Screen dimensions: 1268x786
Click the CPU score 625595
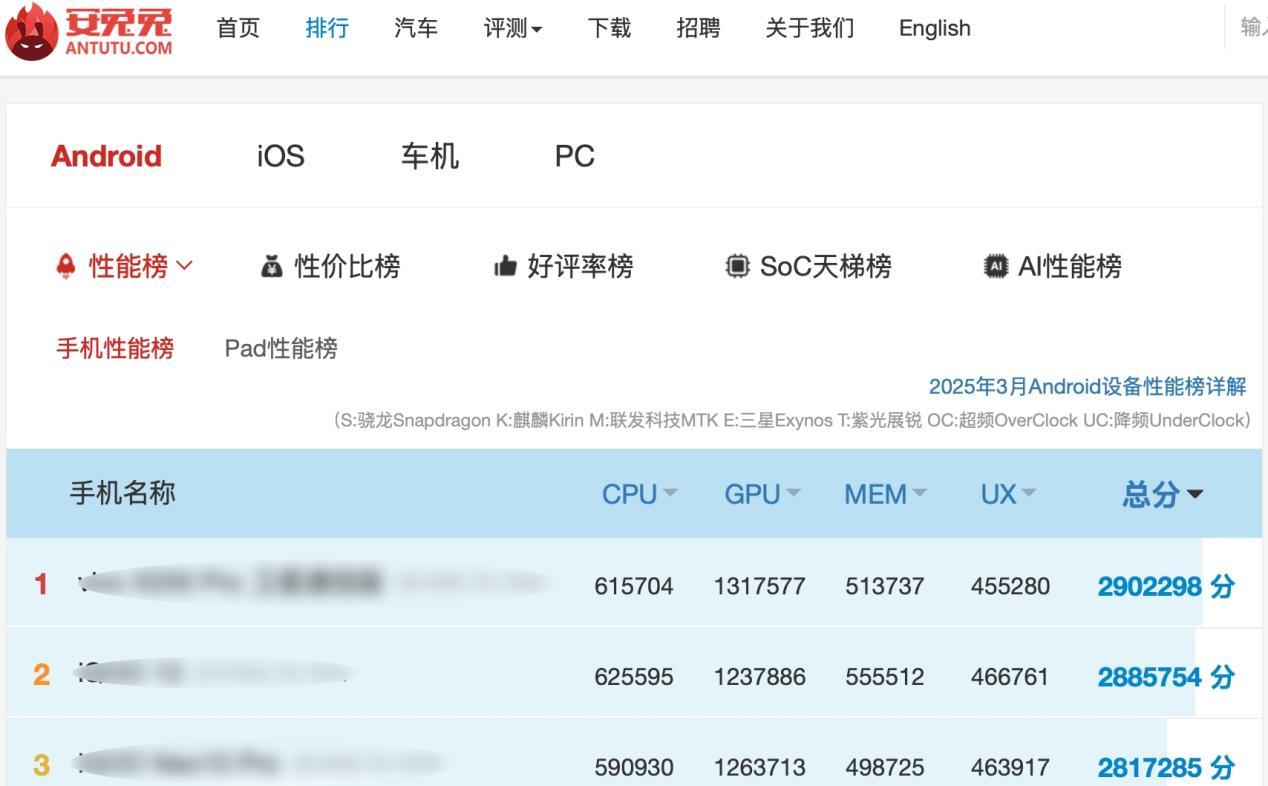click(x=634, y=677)
